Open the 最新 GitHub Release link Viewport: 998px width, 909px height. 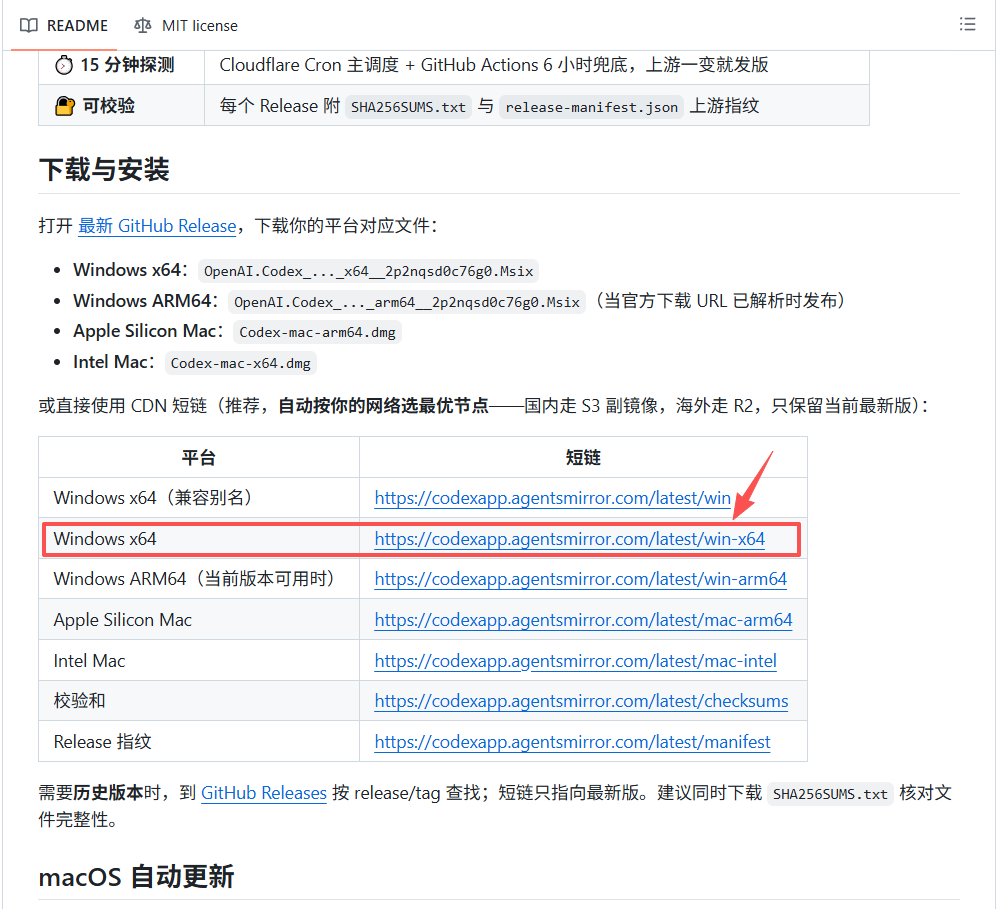(x=157, y=226)
